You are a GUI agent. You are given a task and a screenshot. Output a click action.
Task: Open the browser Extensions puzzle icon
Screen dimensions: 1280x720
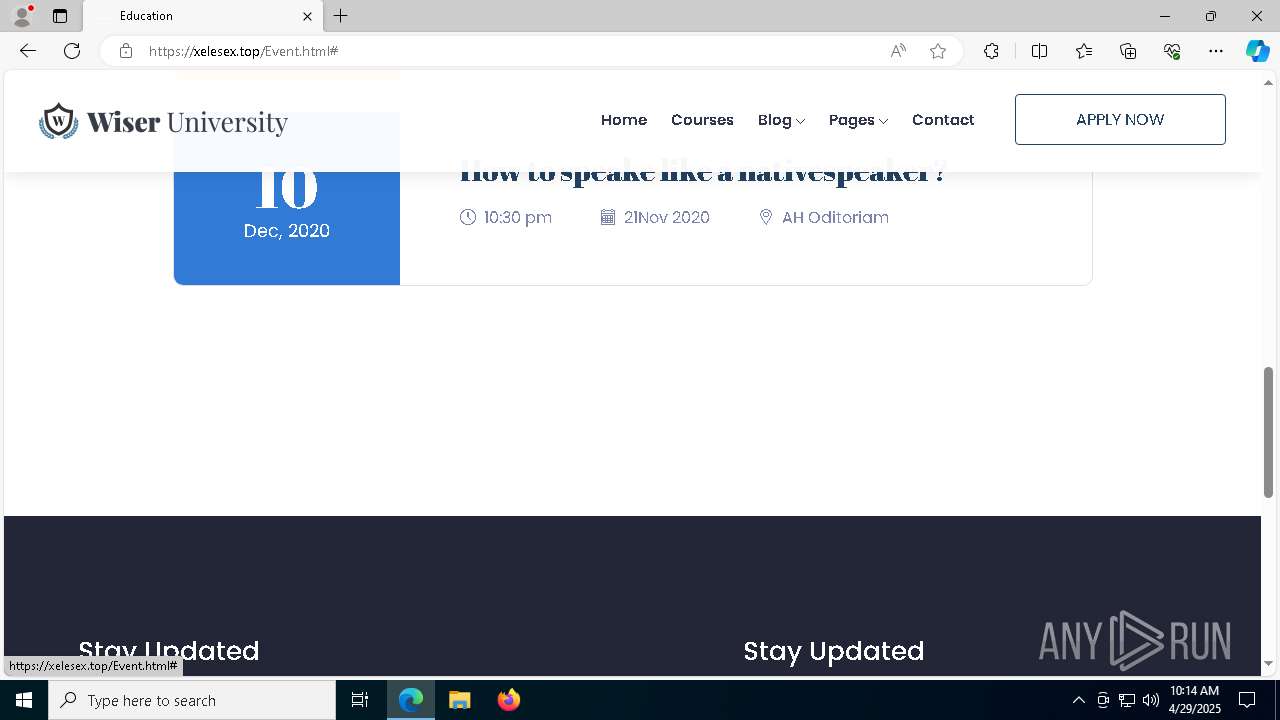991,51
